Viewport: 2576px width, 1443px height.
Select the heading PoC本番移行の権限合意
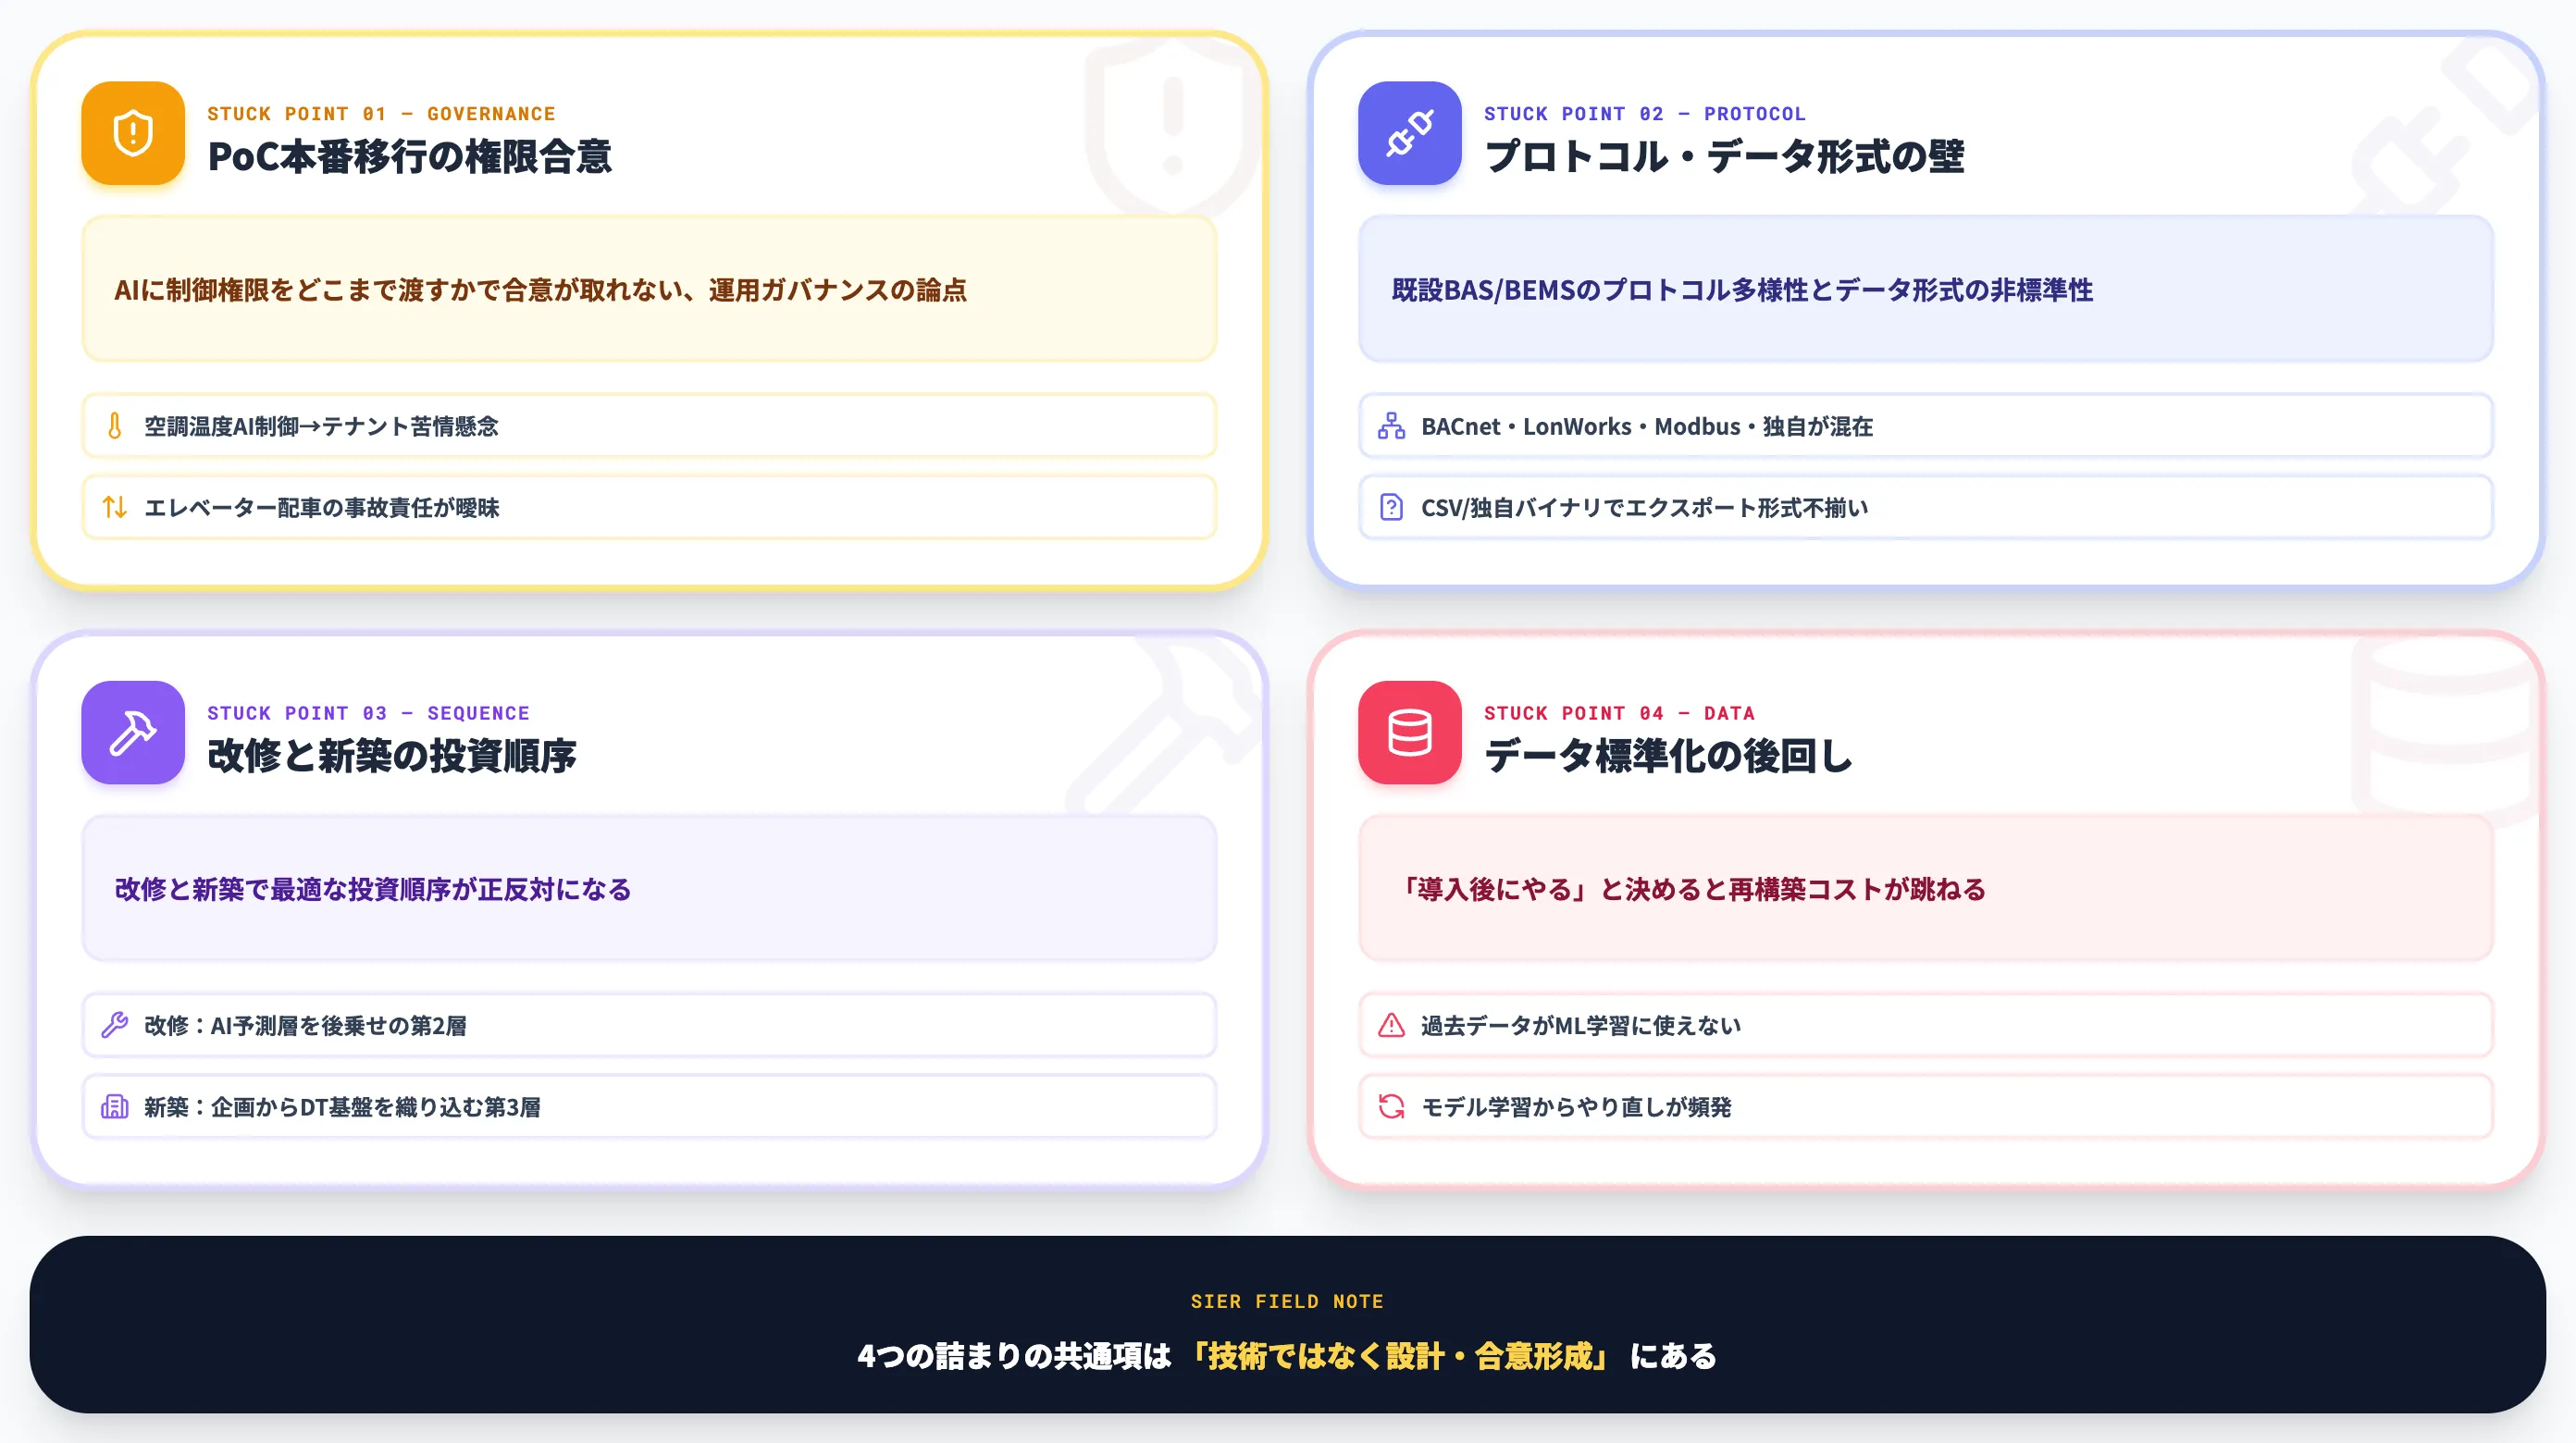coord(409,156)
